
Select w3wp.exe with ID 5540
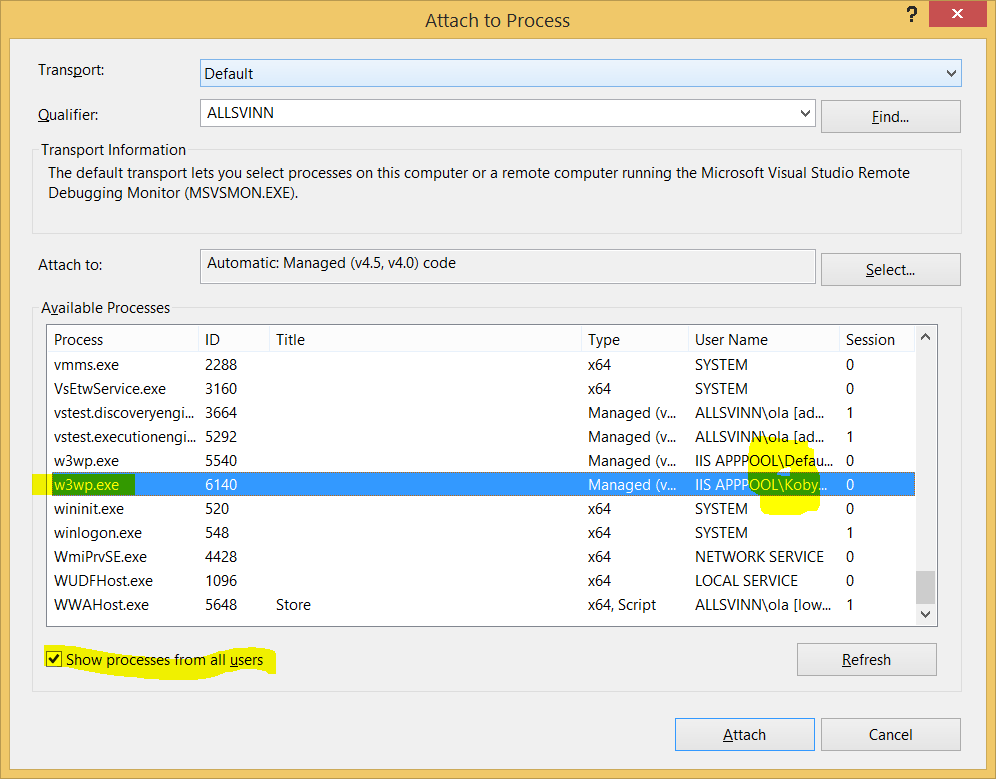pos(481,461)
